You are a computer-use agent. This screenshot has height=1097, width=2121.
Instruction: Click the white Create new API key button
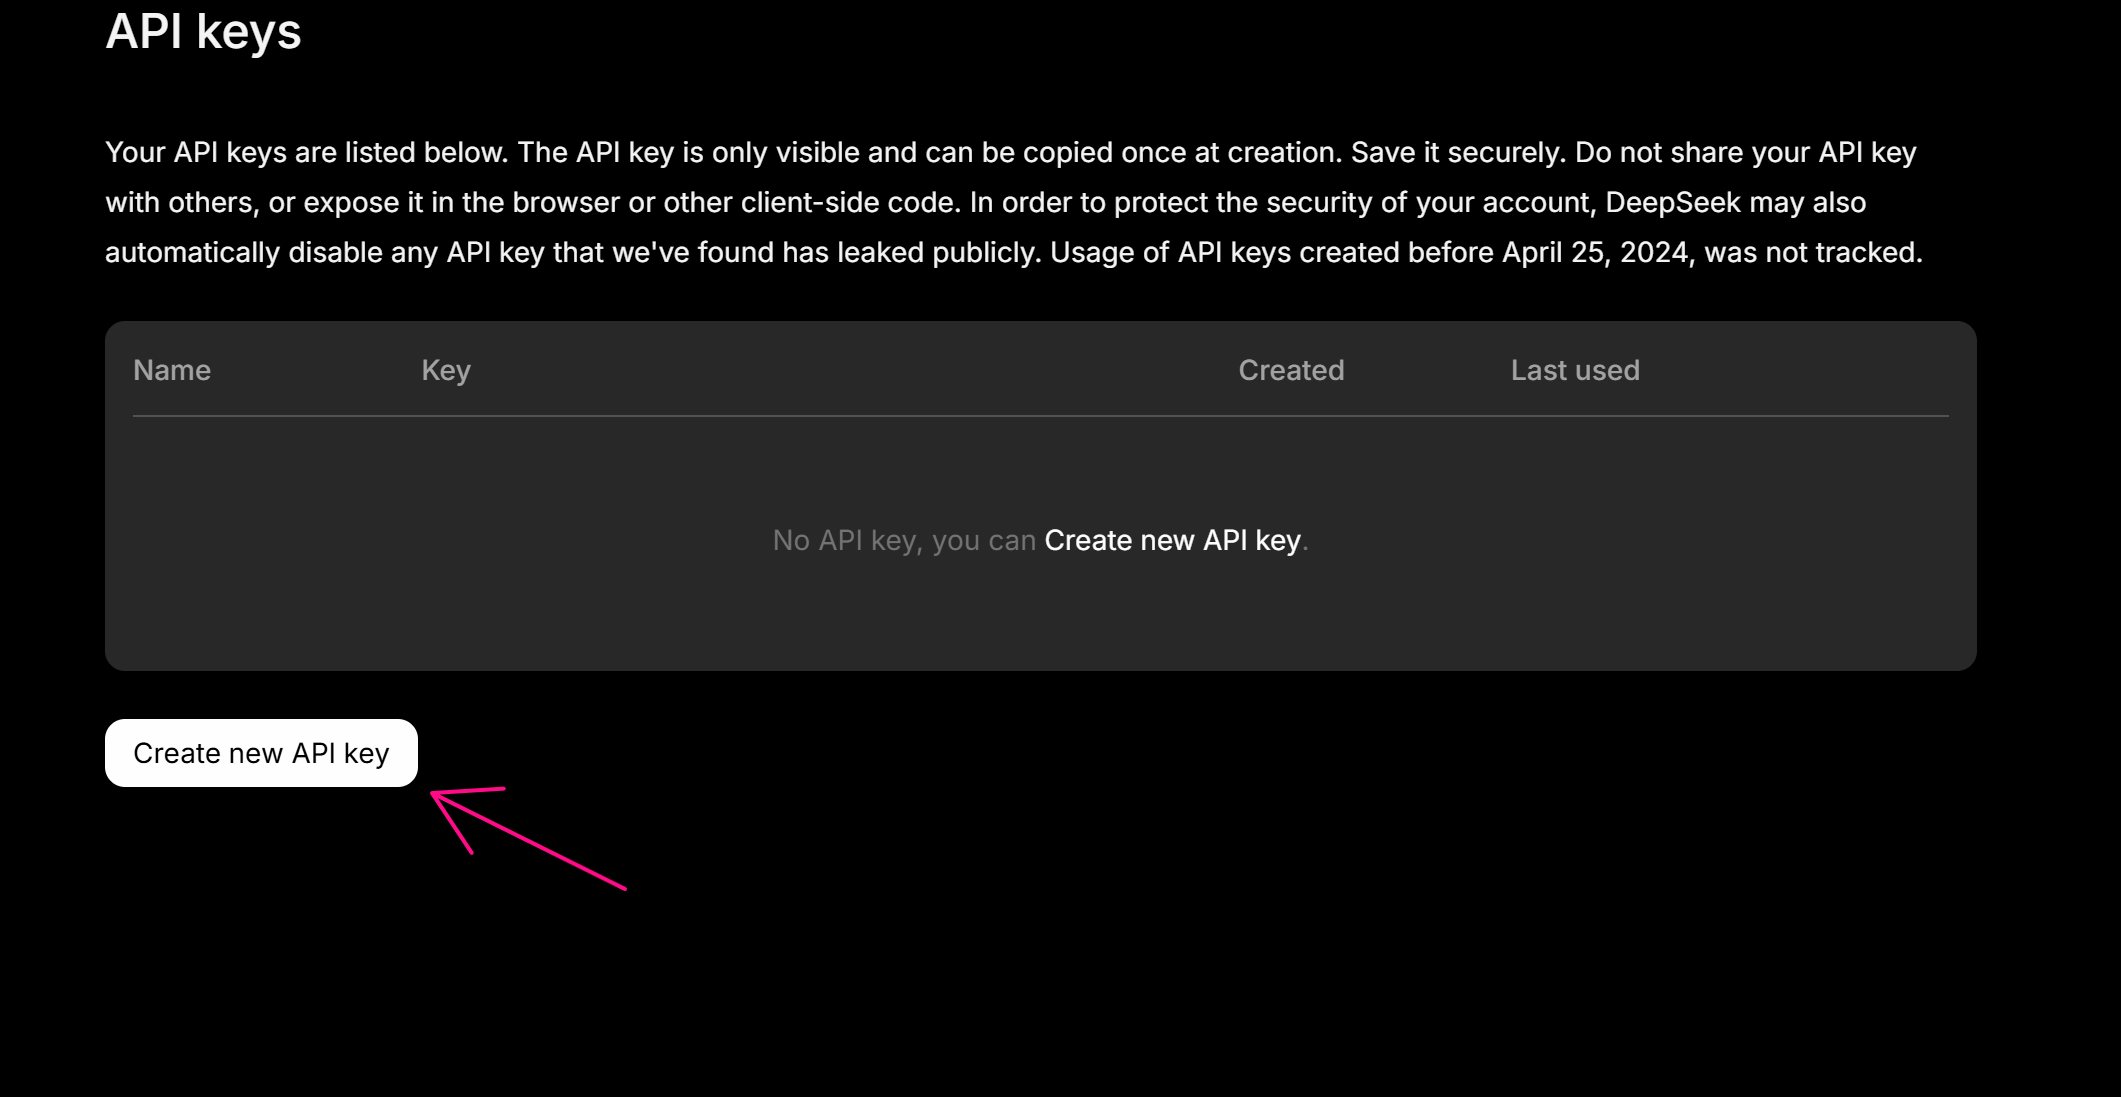coord(261,753)
